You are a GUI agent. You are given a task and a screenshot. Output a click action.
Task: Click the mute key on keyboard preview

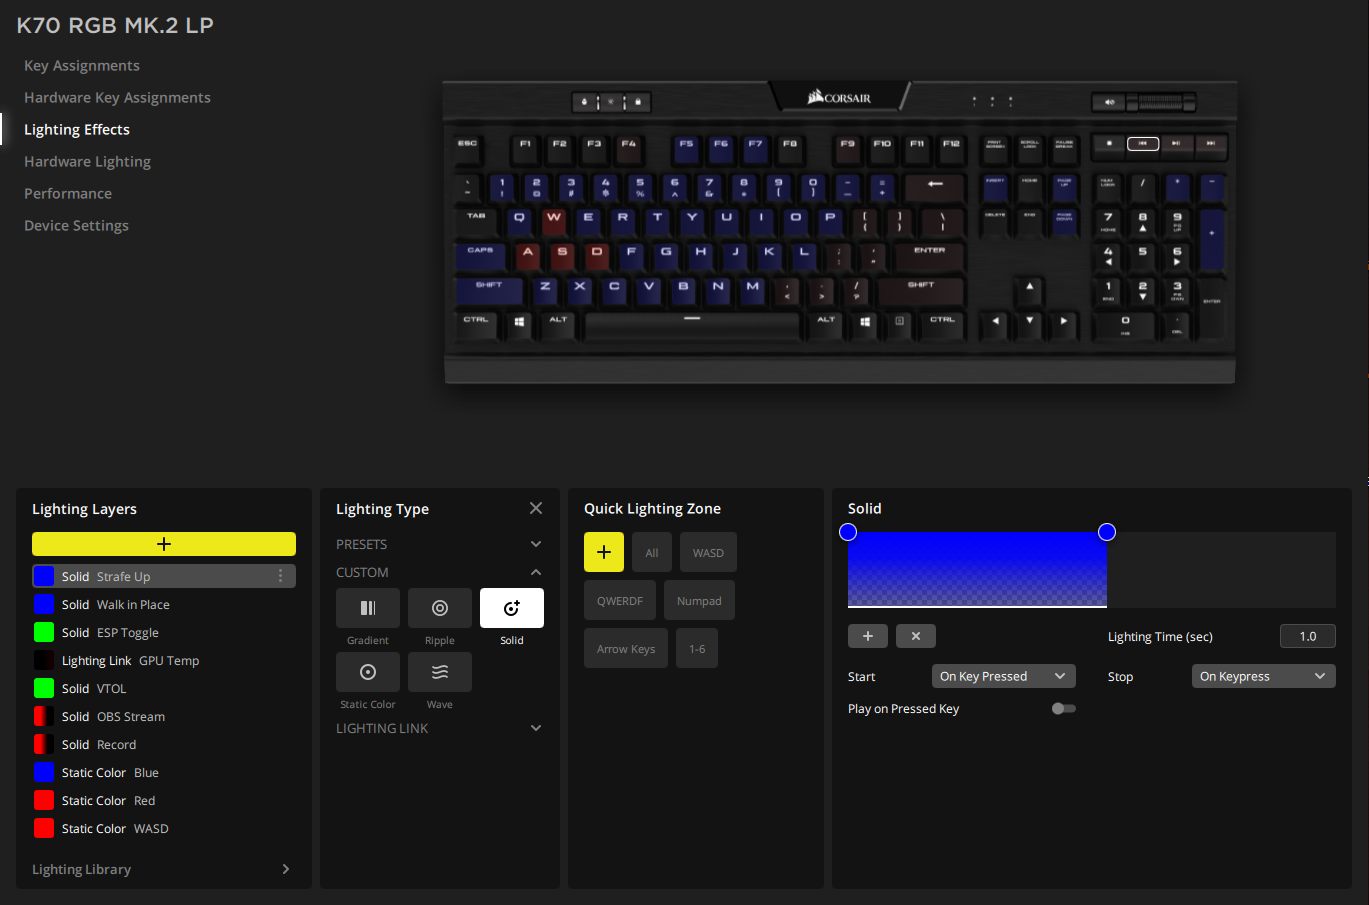(1108, 102)
